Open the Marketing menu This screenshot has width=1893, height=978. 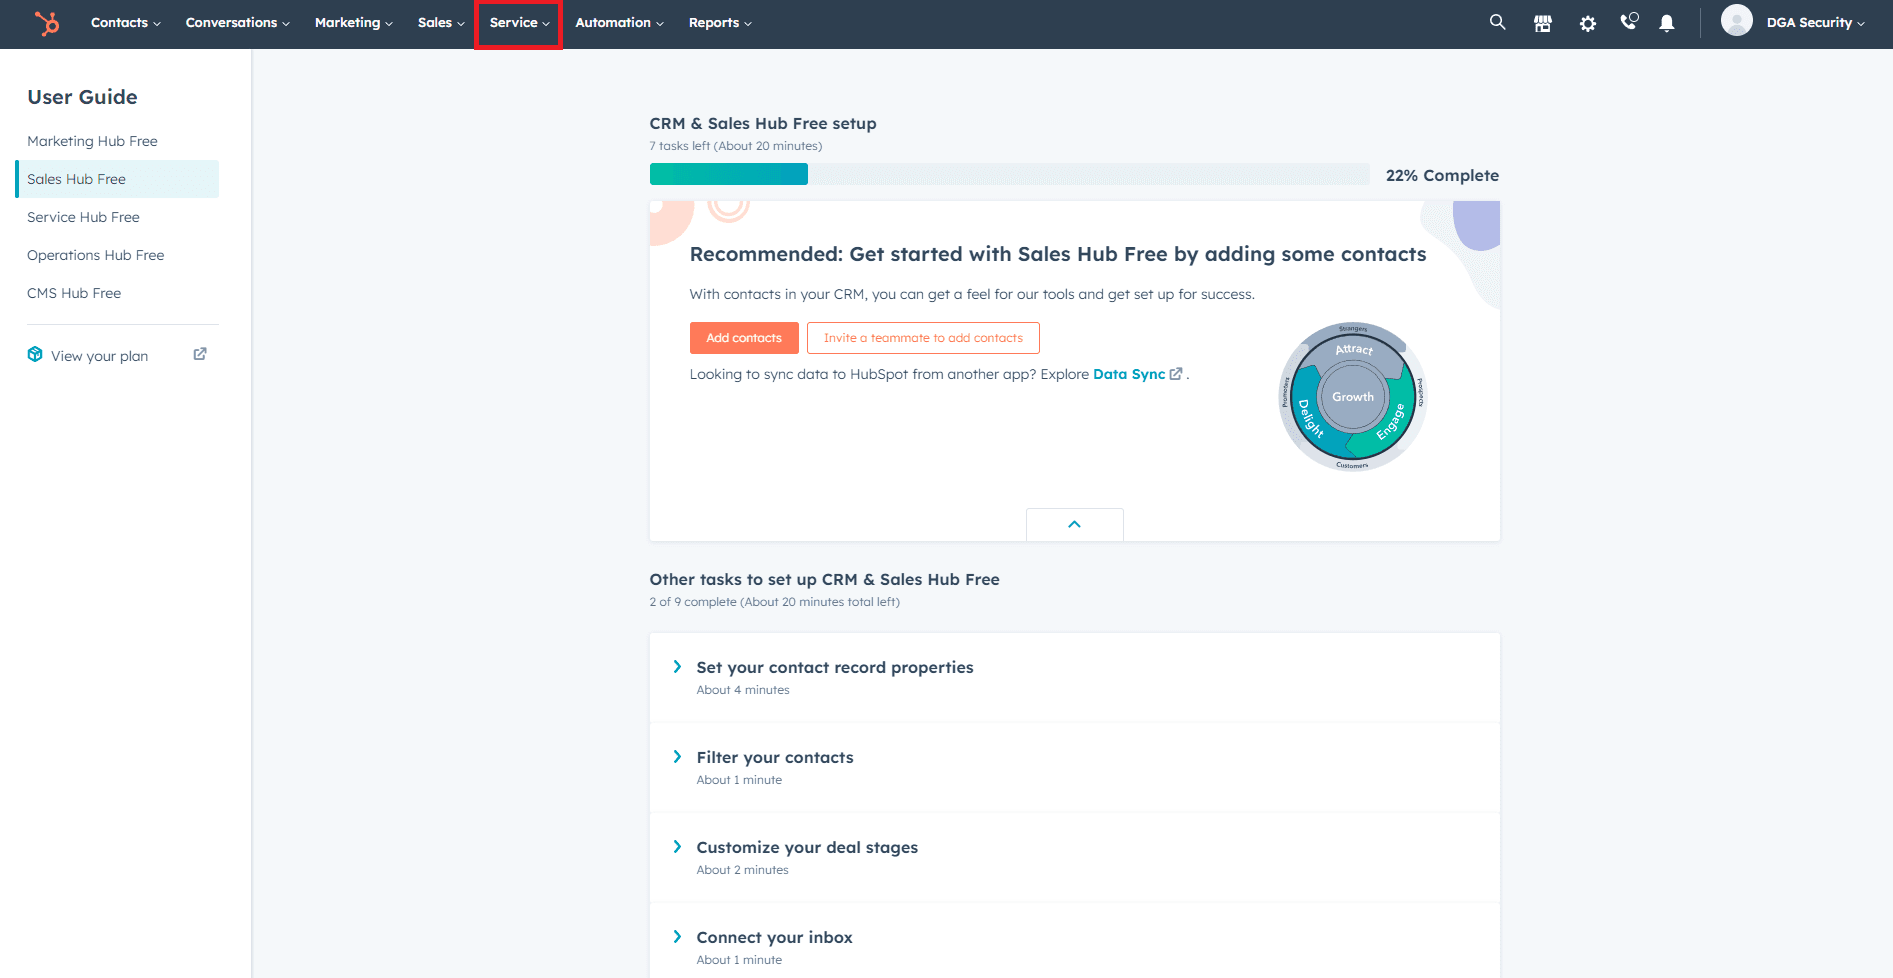click(353, 22)
